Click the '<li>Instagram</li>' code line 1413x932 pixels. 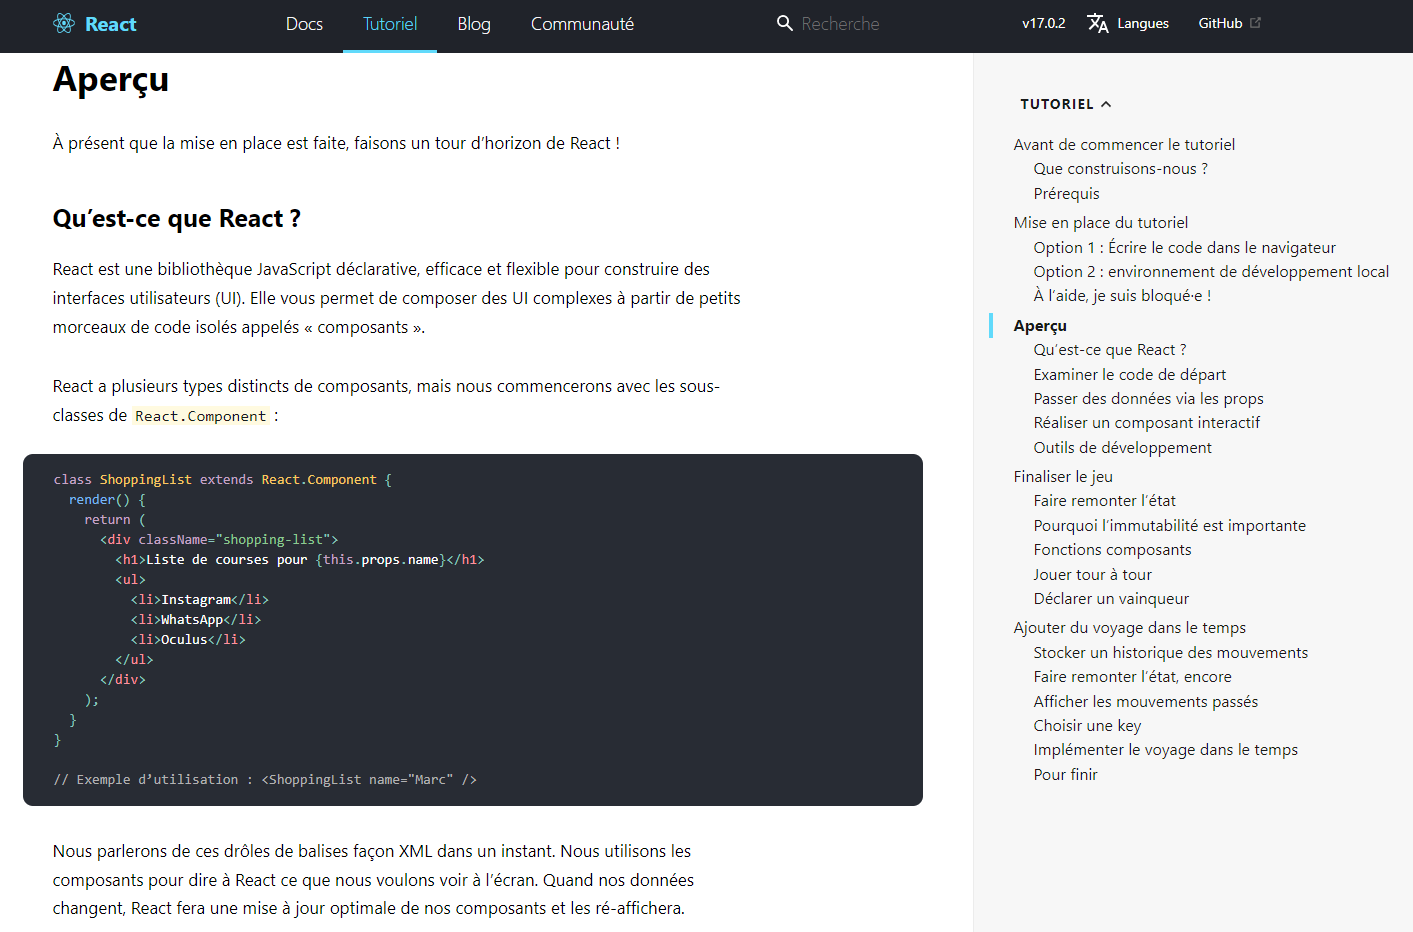point(199,600)
